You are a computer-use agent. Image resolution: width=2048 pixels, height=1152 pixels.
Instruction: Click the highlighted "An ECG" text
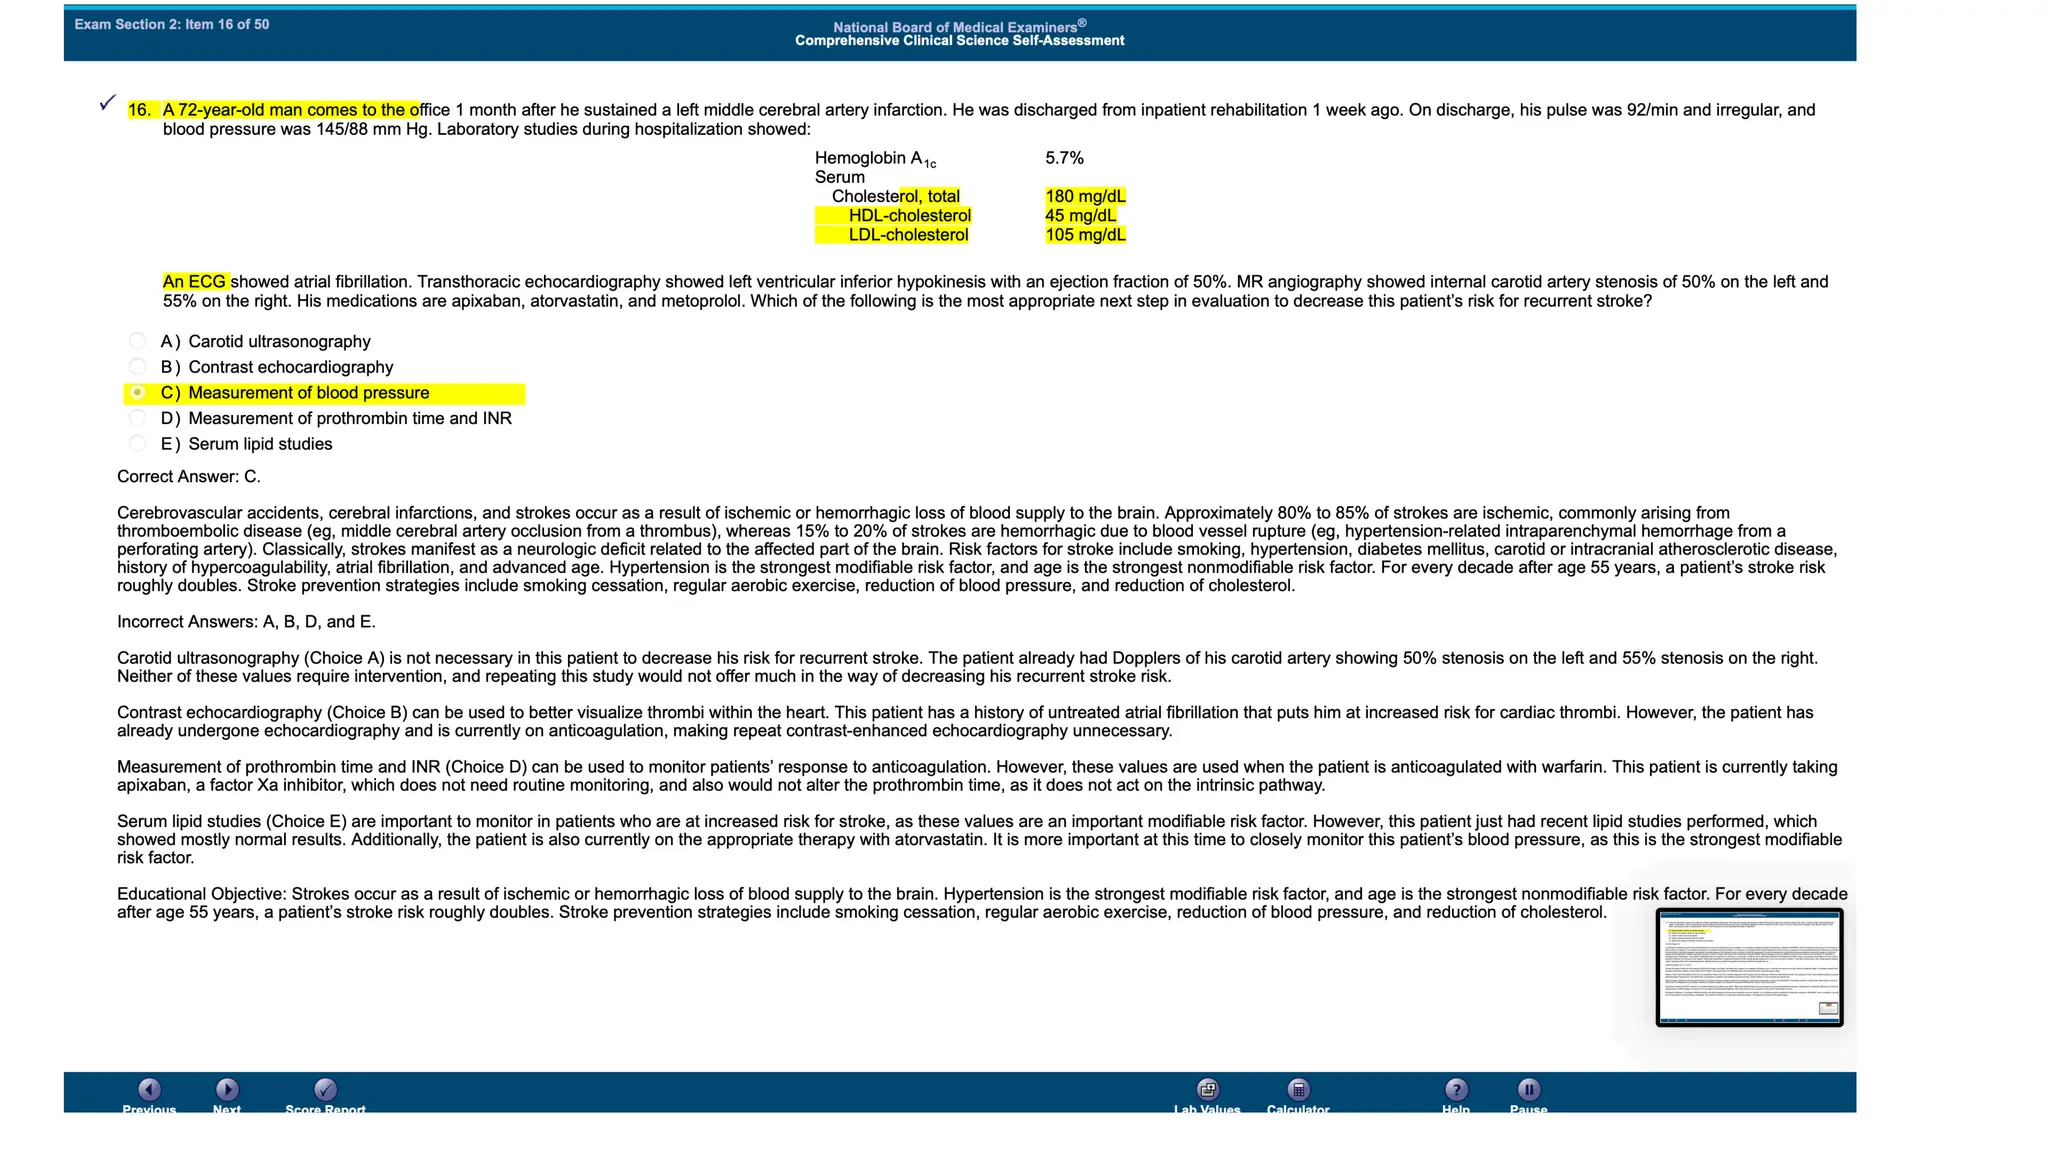point(195,282)
